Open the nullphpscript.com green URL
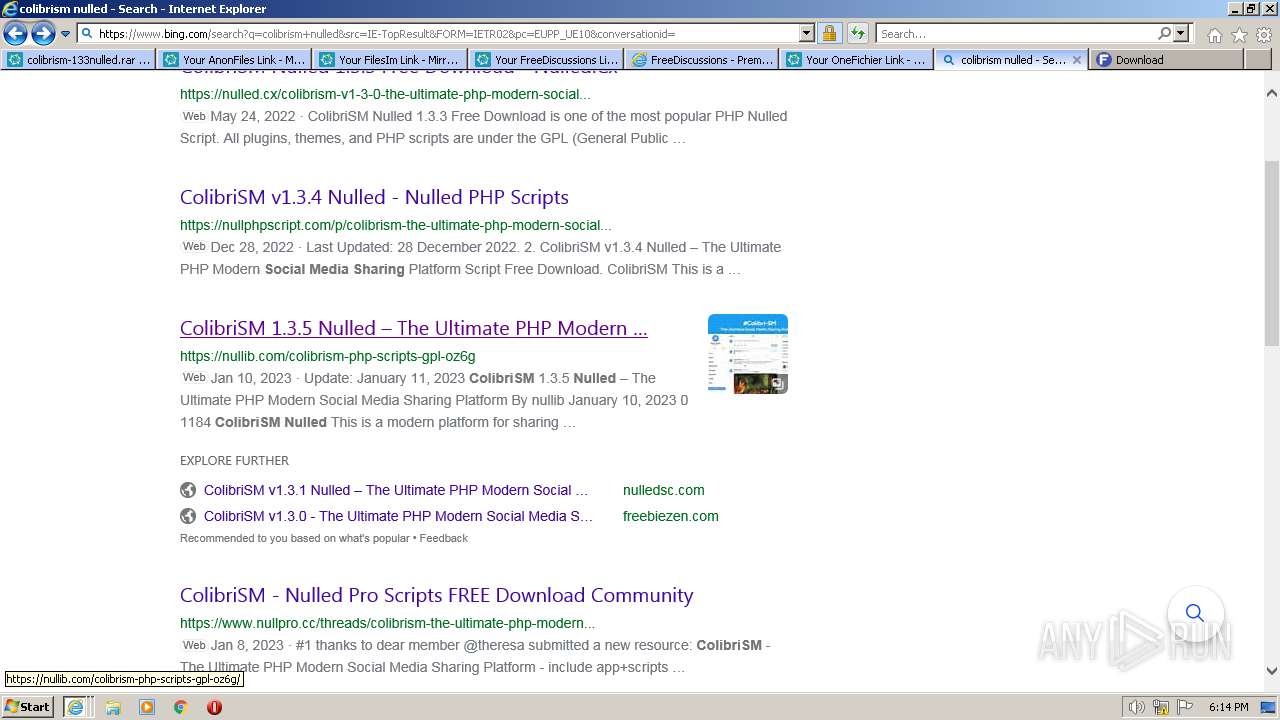The image size is (1280, 720). (395, 225)
